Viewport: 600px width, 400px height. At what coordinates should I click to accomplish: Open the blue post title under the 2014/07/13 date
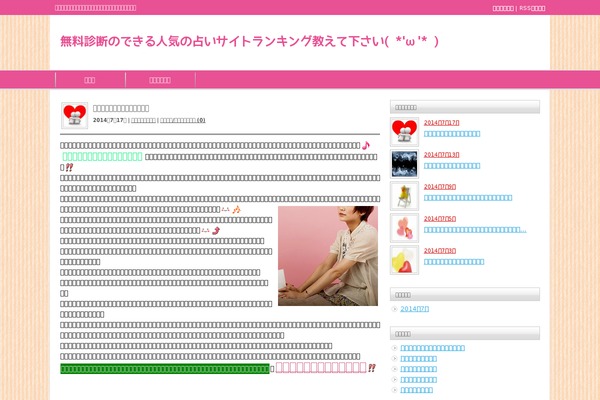(x=452, y=166)
